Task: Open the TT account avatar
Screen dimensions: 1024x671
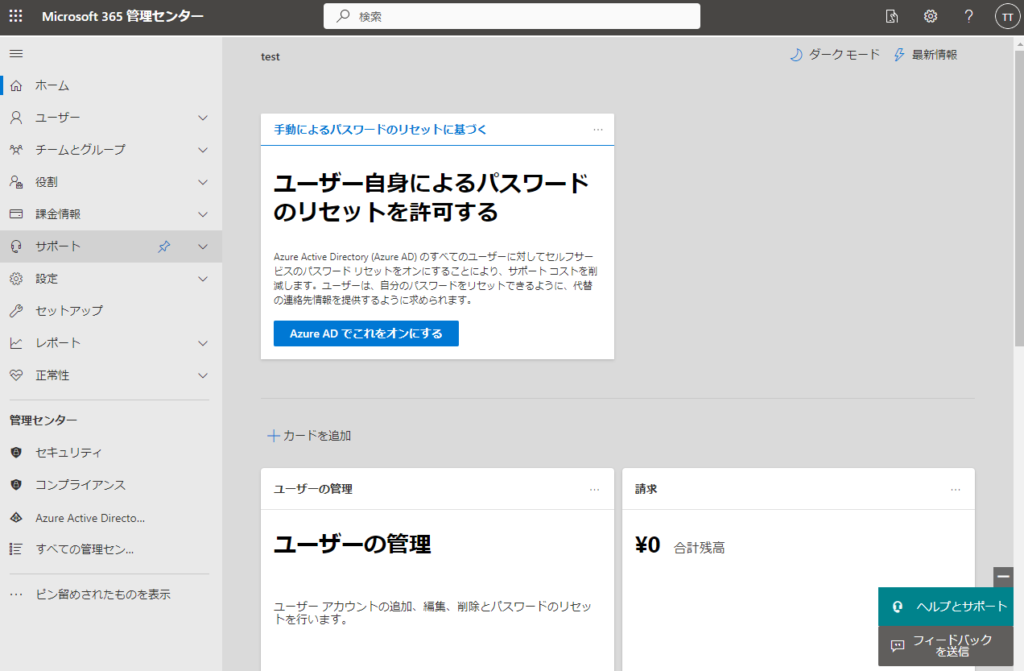Action: point(1007,17)
